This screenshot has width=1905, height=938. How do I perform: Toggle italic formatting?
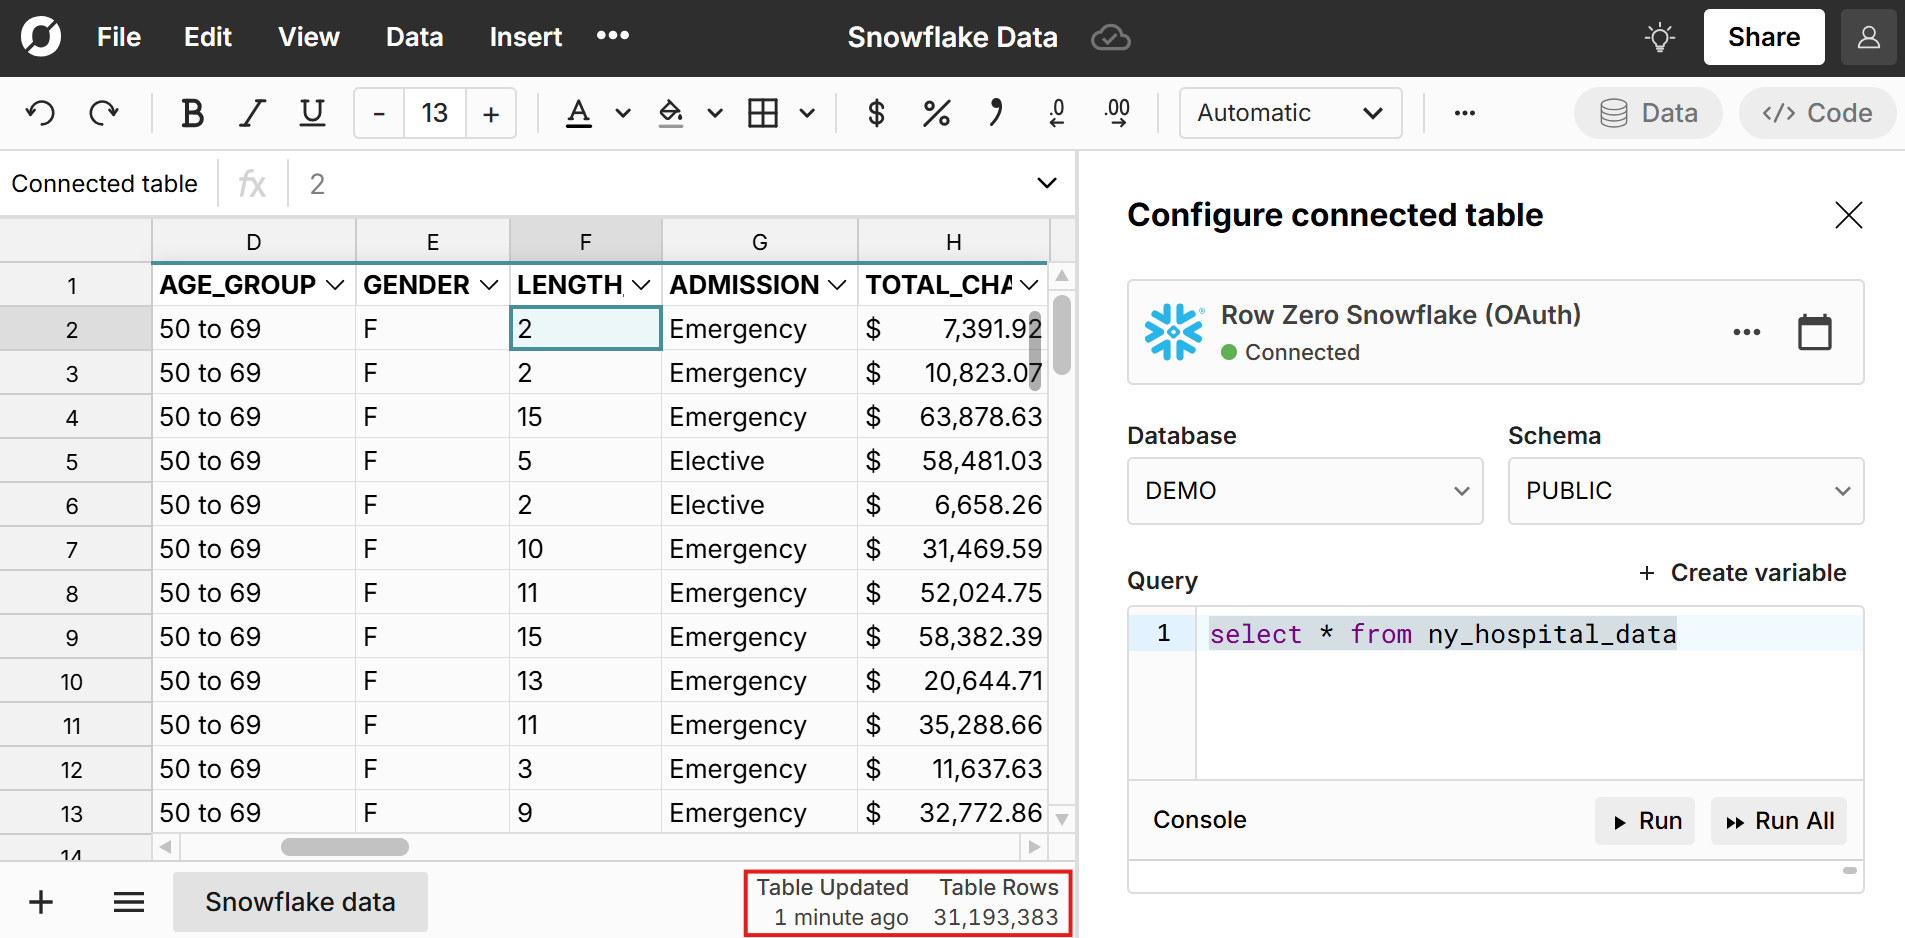pyautogui.click(x=252, y=113)
